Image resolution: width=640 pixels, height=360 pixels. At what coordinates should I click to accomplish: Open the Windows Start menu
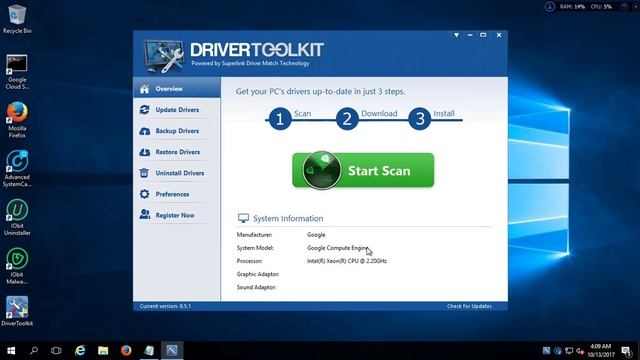11,351
